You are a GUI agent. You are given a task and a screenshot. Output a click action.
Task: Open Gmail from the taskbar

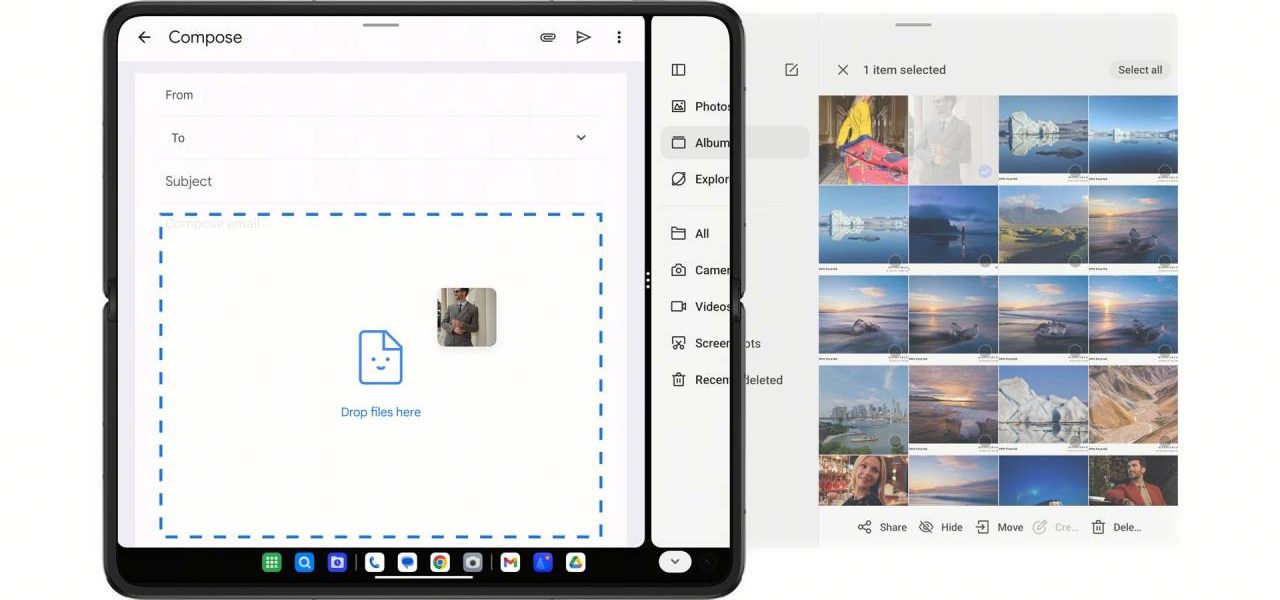pyautogui.click(x=510, y=563)
